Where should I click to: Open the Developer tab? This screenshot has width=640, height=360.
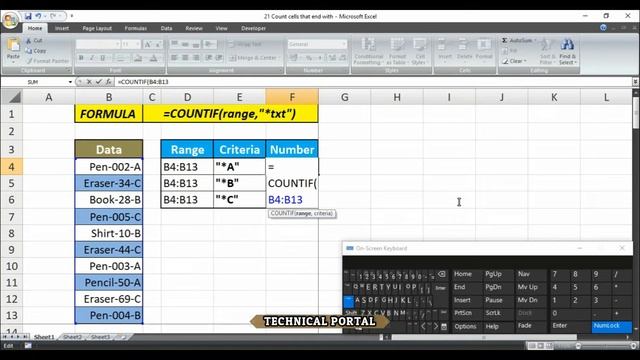(253, 28)
